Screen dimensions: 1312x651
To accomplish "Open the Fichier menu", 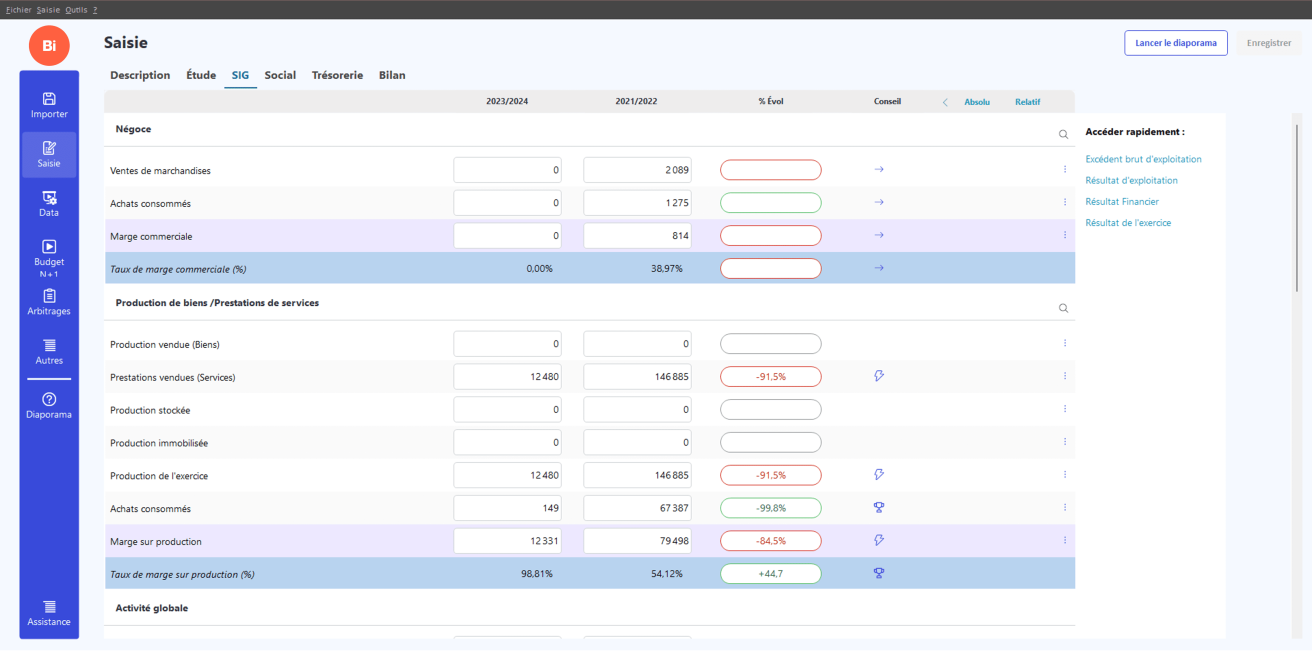I will click(19, 9).
